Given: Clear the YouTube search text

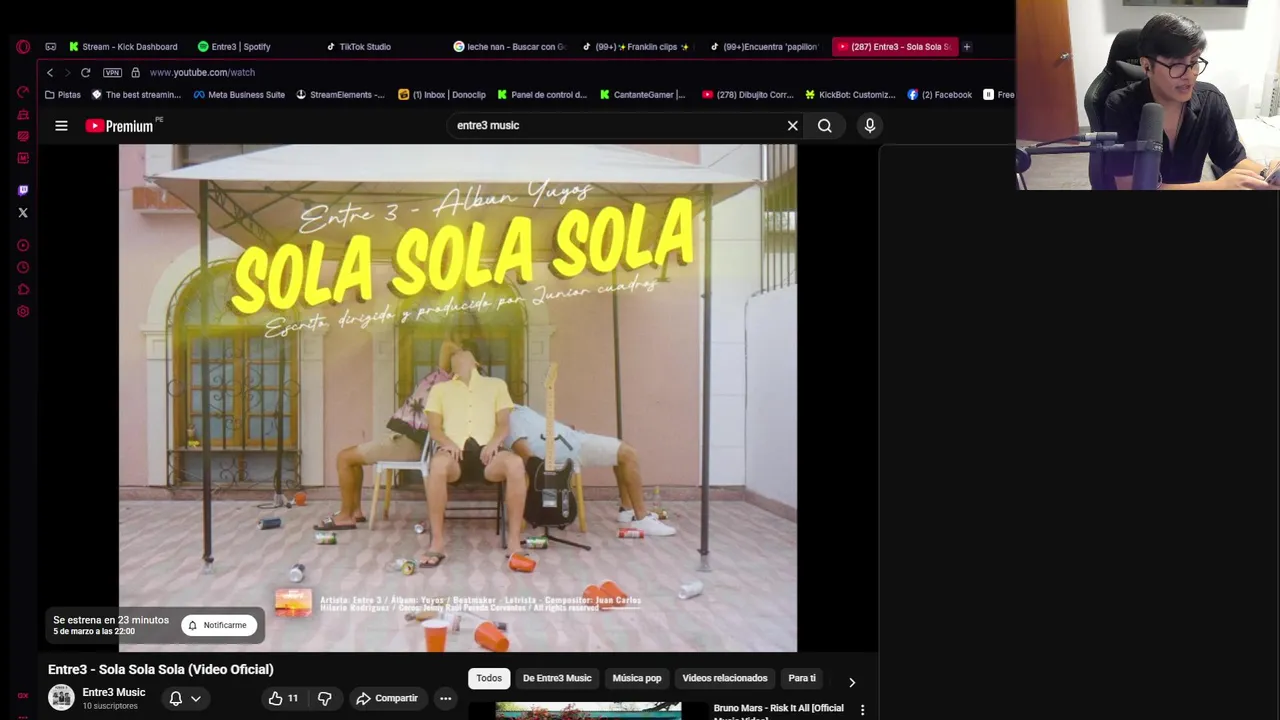Looking at the screenshot, I should (x=792, y=126).
